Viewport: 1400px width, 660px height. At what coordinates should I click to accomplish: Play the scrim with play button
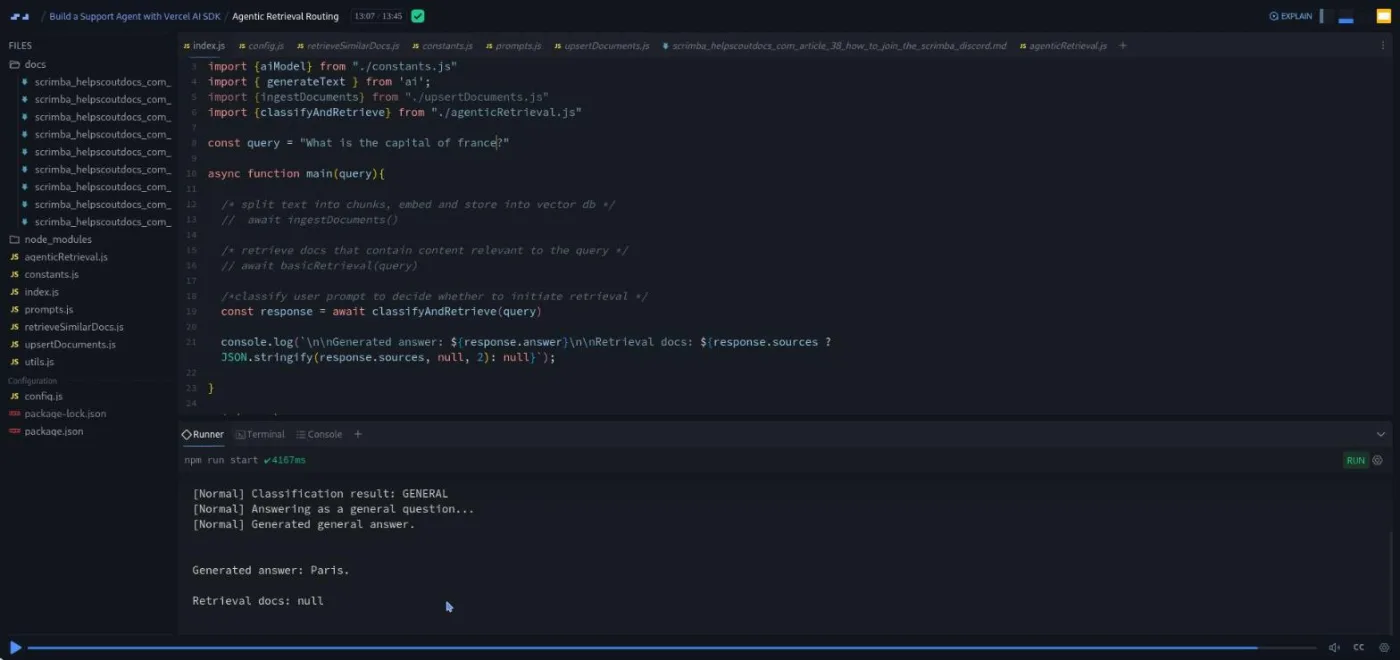click(15, 647)
